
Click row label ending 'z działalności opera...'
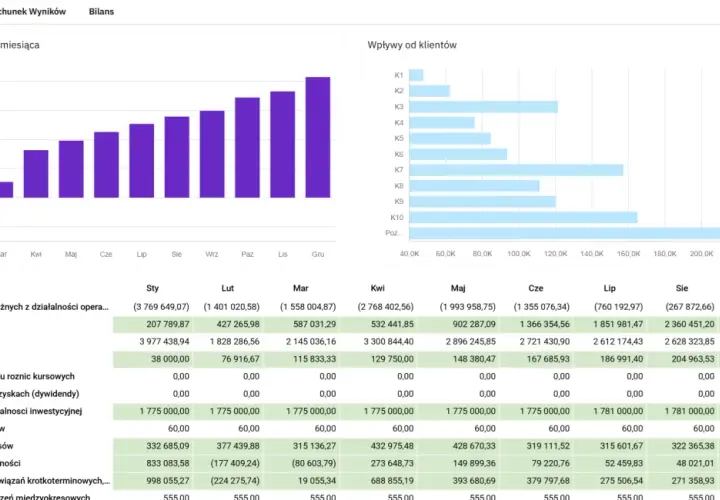point(54,307)
